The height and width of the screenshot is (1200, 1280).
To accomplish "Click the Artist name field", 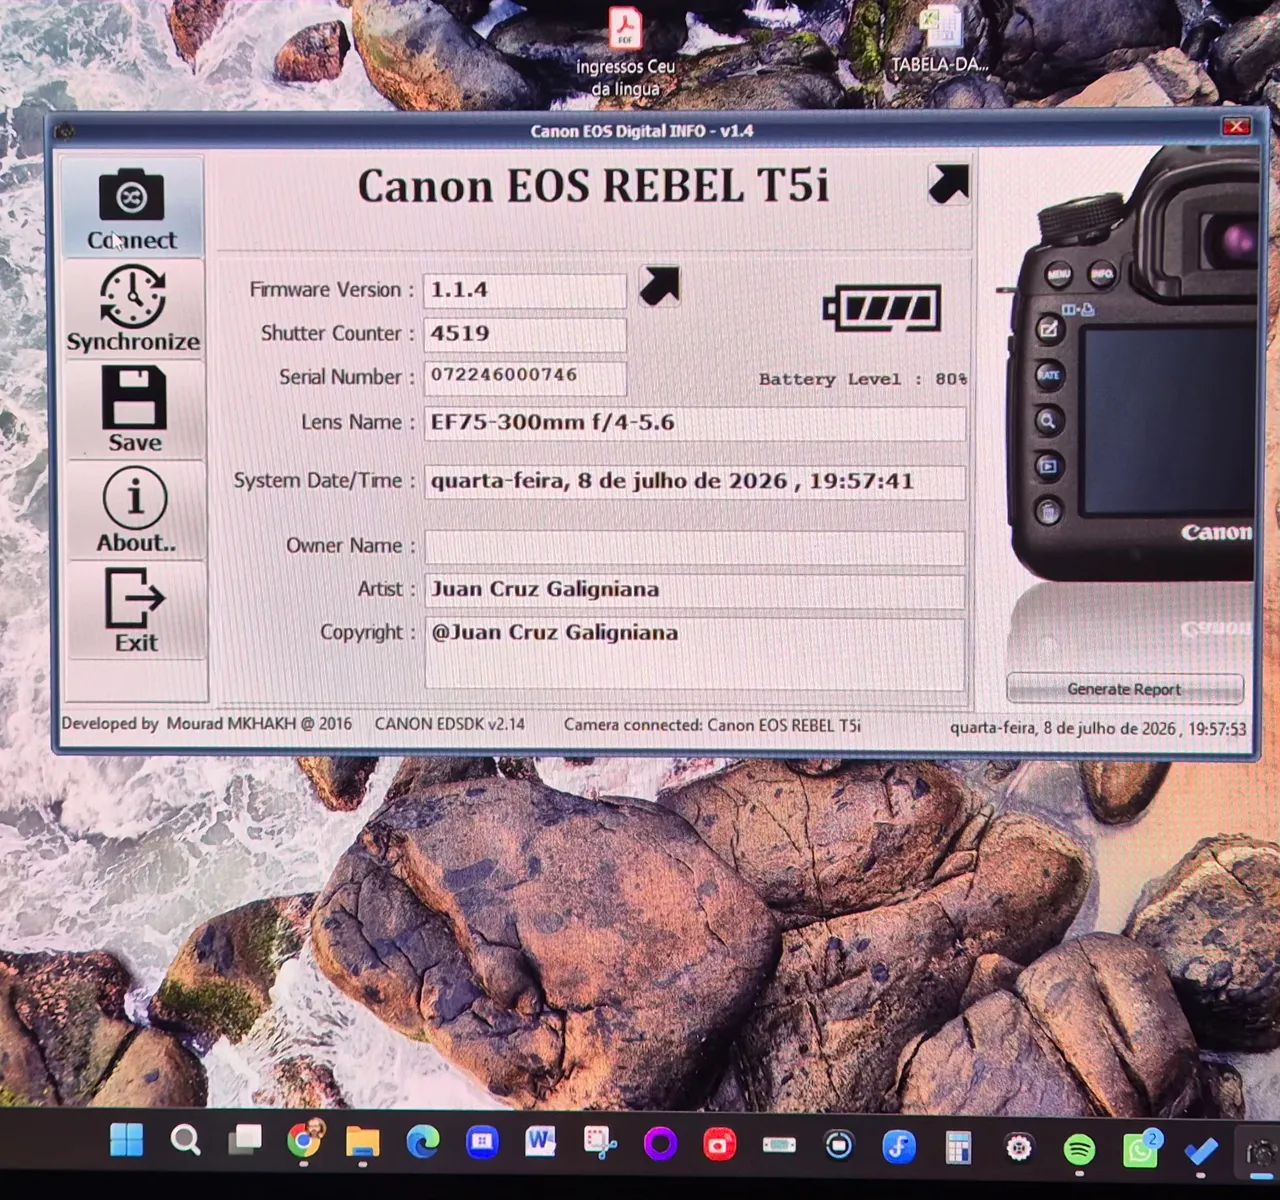I will coord(695,590).
